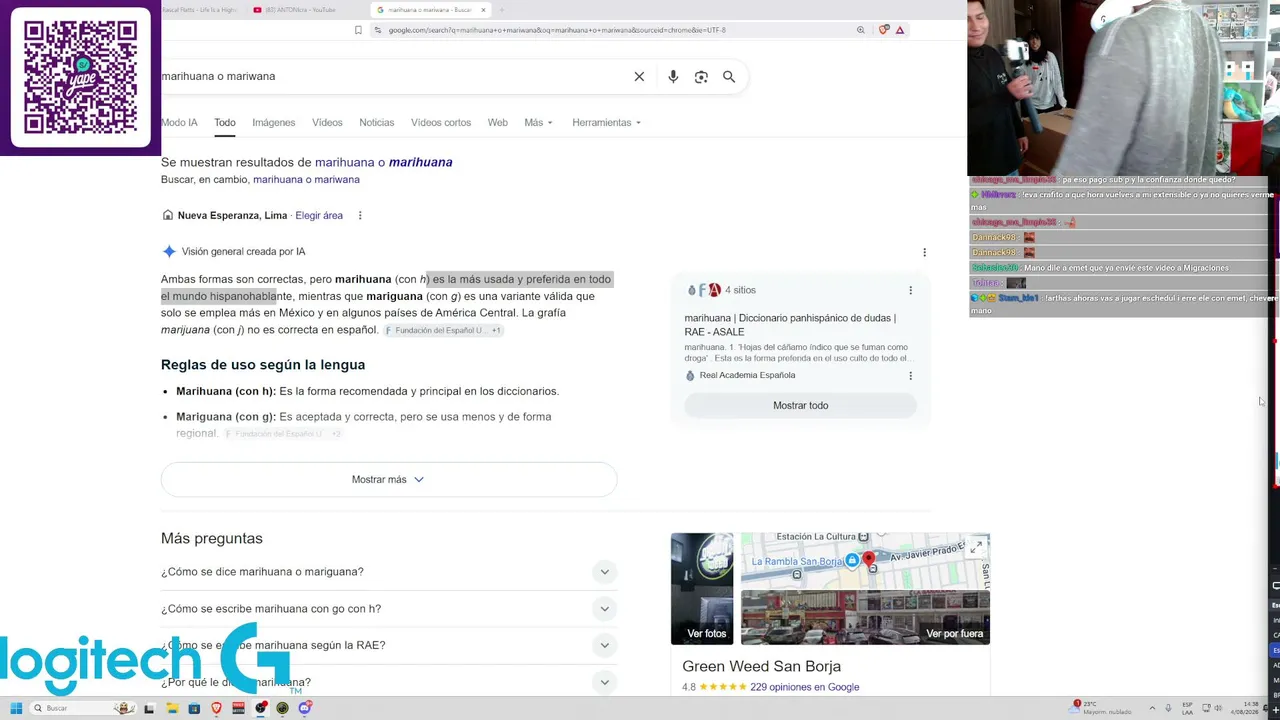Image resolution: width=1280 pixels, height=720 pixels.
Task: Open Discord from the taskbar
Action: coord(305,708)
